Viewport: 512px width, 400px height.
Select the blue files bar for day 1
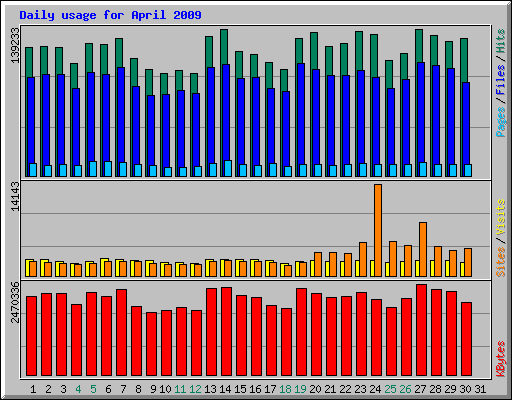tap(31, 120)
